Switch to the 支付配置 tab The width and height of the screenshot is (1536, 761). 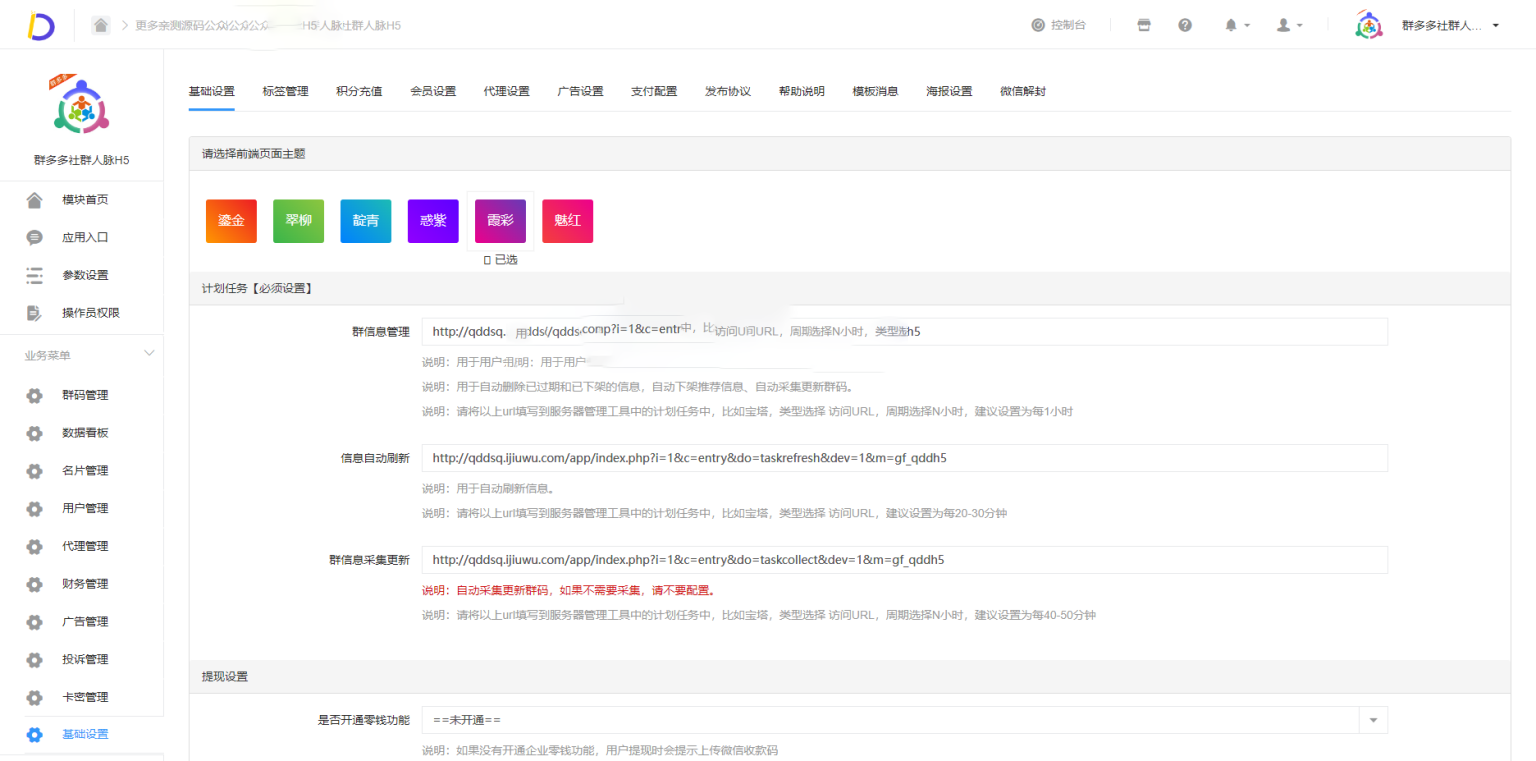tap(654, 91)
